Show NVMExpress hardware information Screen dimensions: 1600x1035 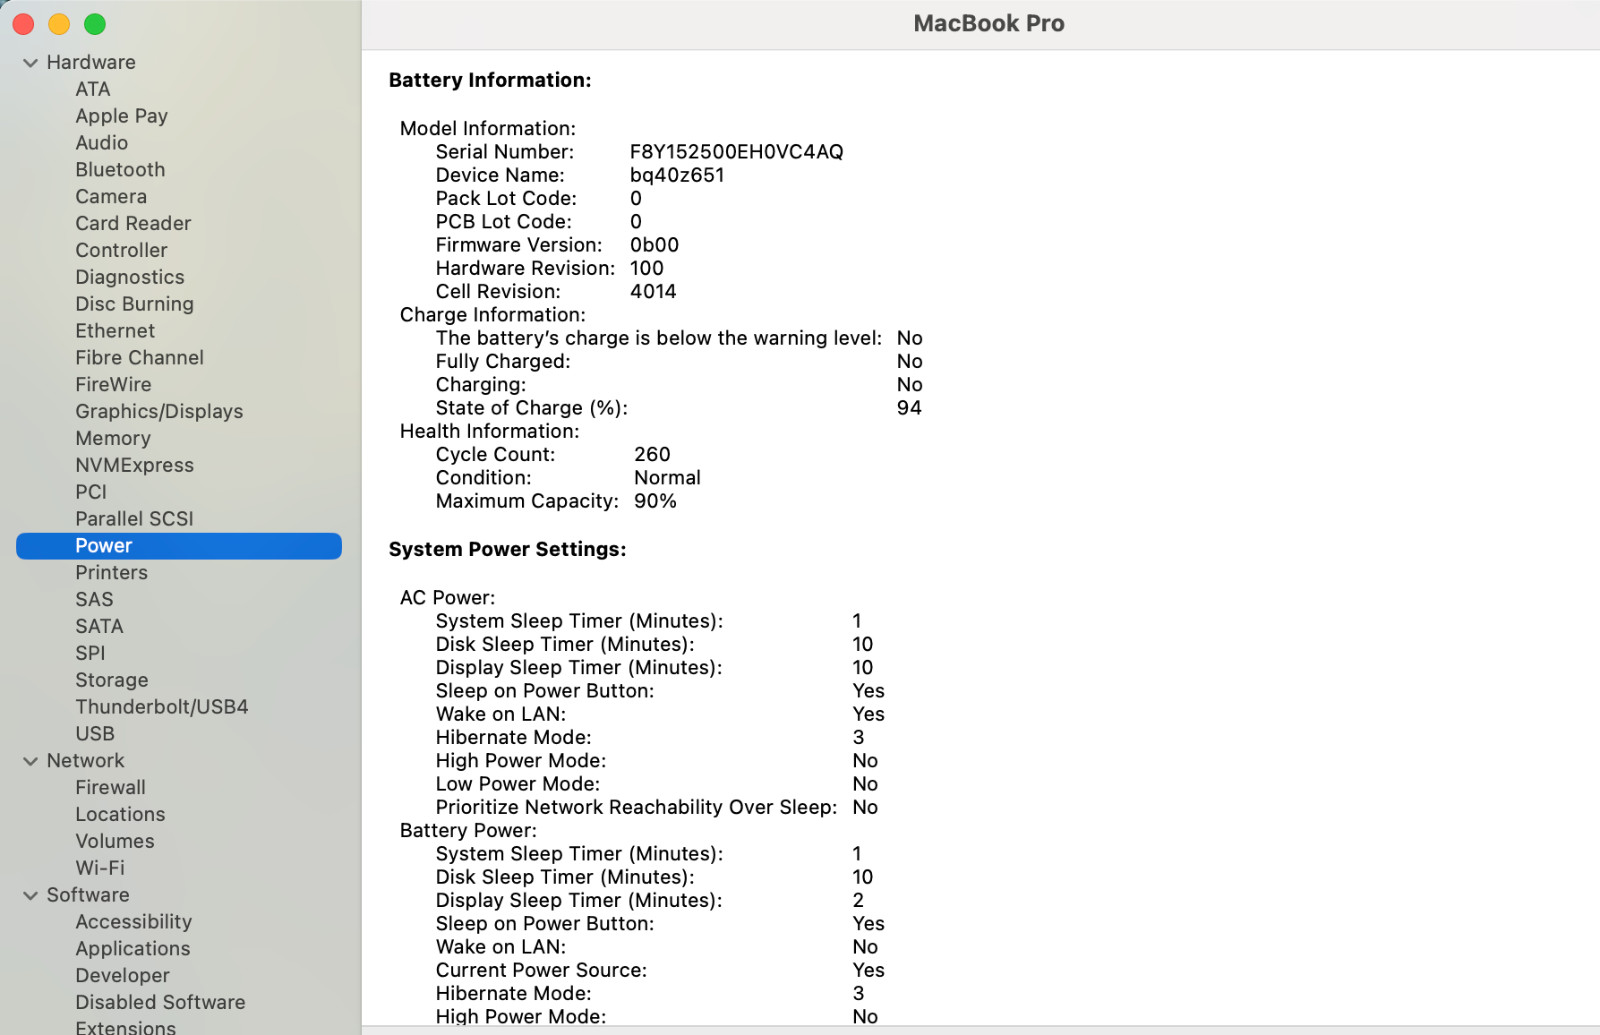[x=135, y=465]
